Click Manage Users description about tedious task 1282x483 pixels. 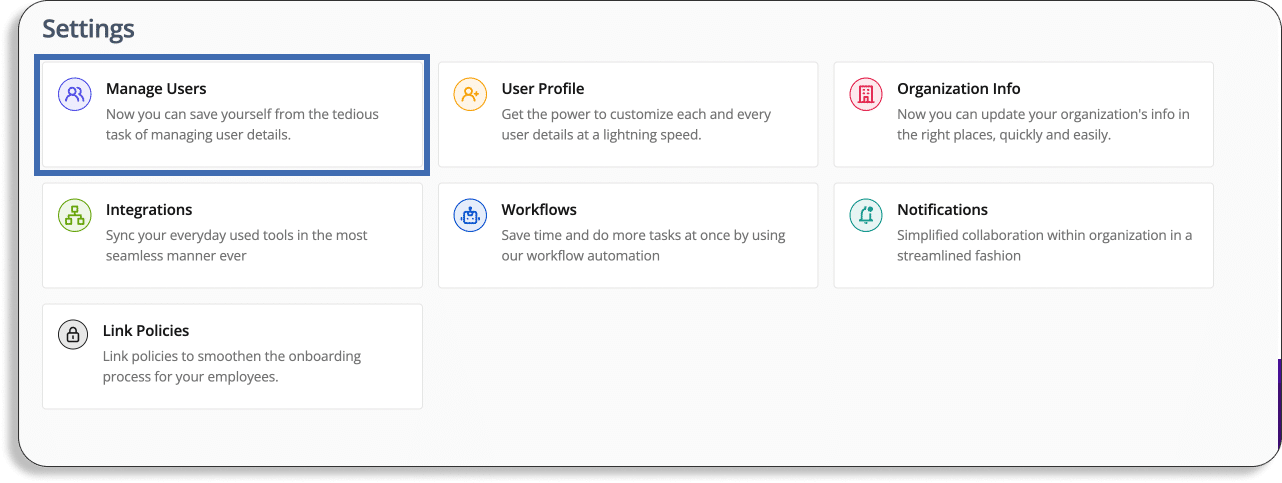point(242,124)
